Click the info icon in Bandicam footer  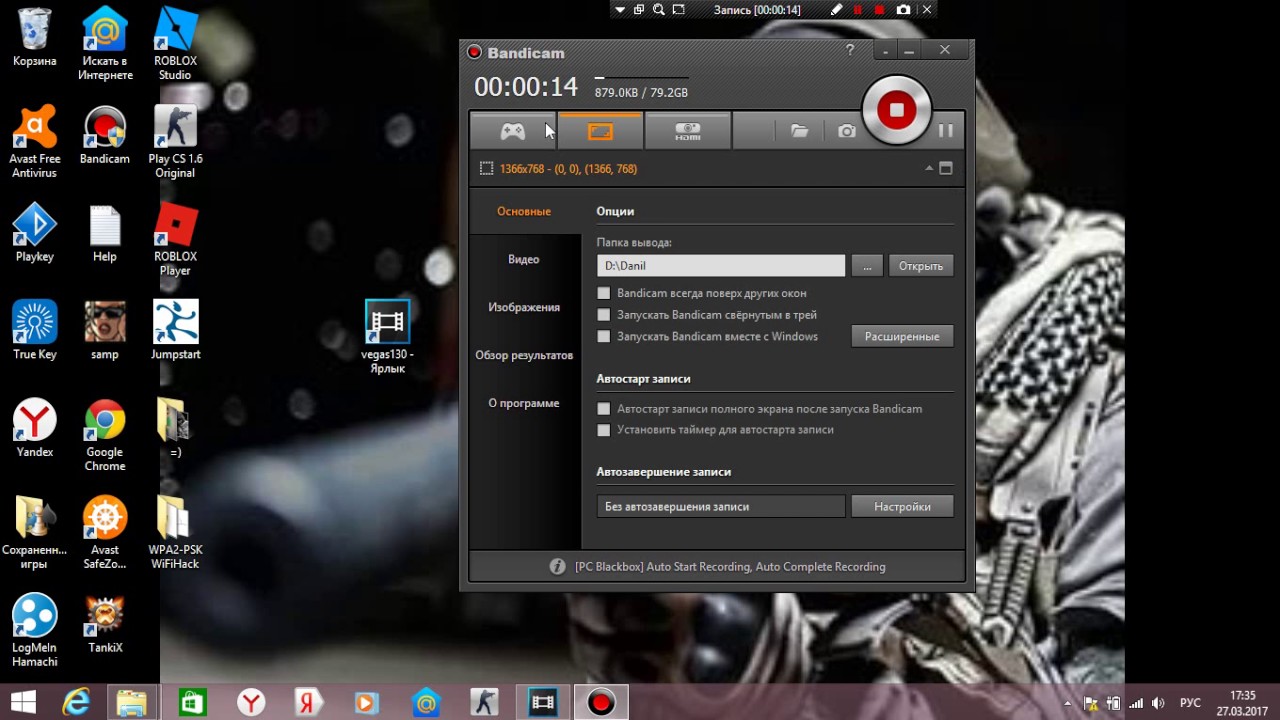click(558, 567)
